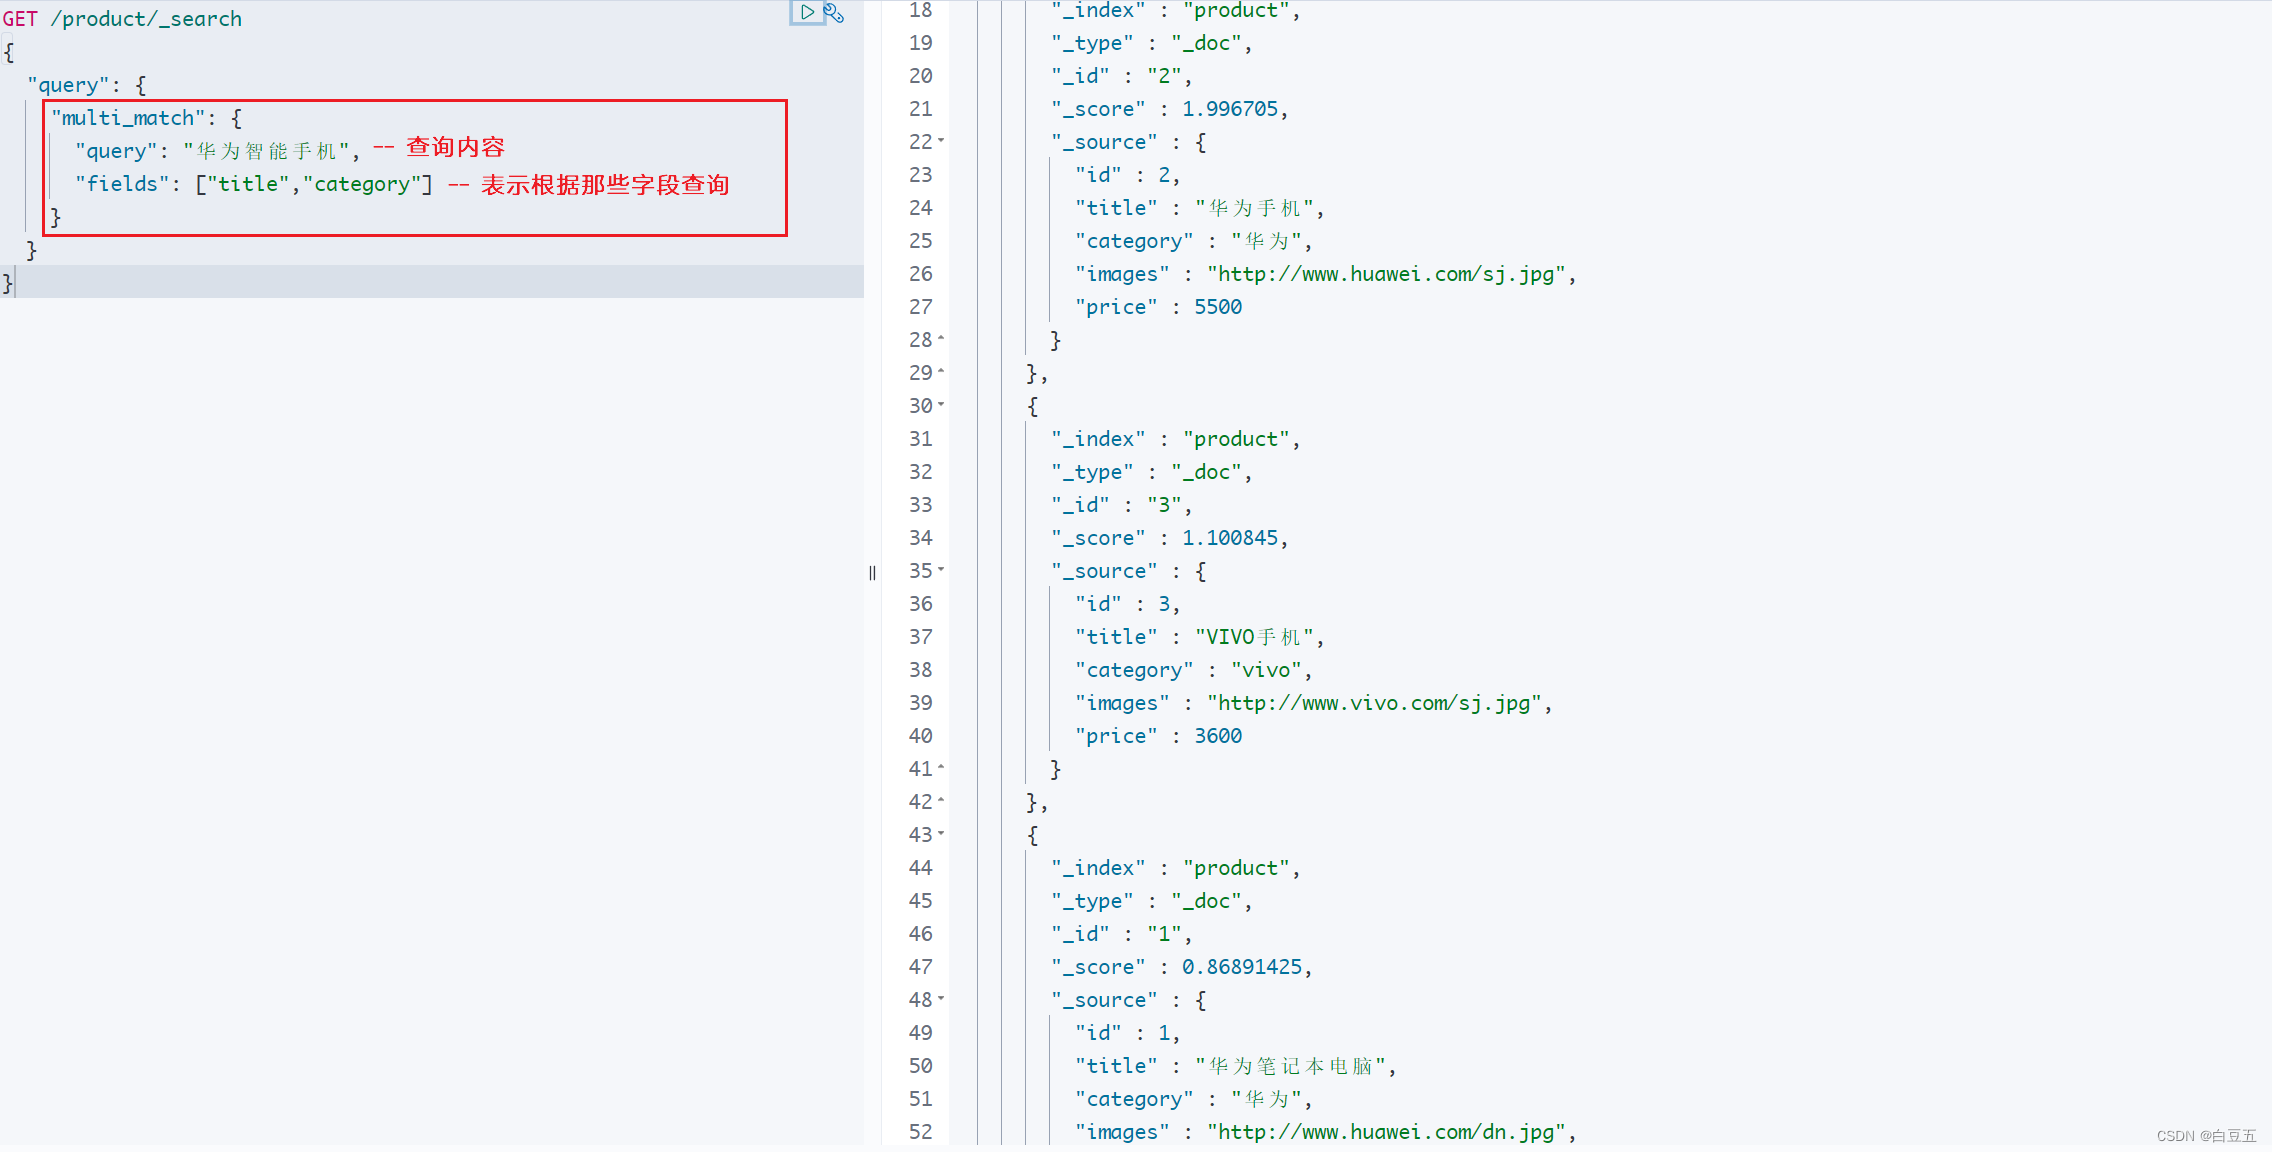
Task: Click the huawei.com/dn.jpg image URL
Action: pyautogui.click(x=1386, y=1132)
